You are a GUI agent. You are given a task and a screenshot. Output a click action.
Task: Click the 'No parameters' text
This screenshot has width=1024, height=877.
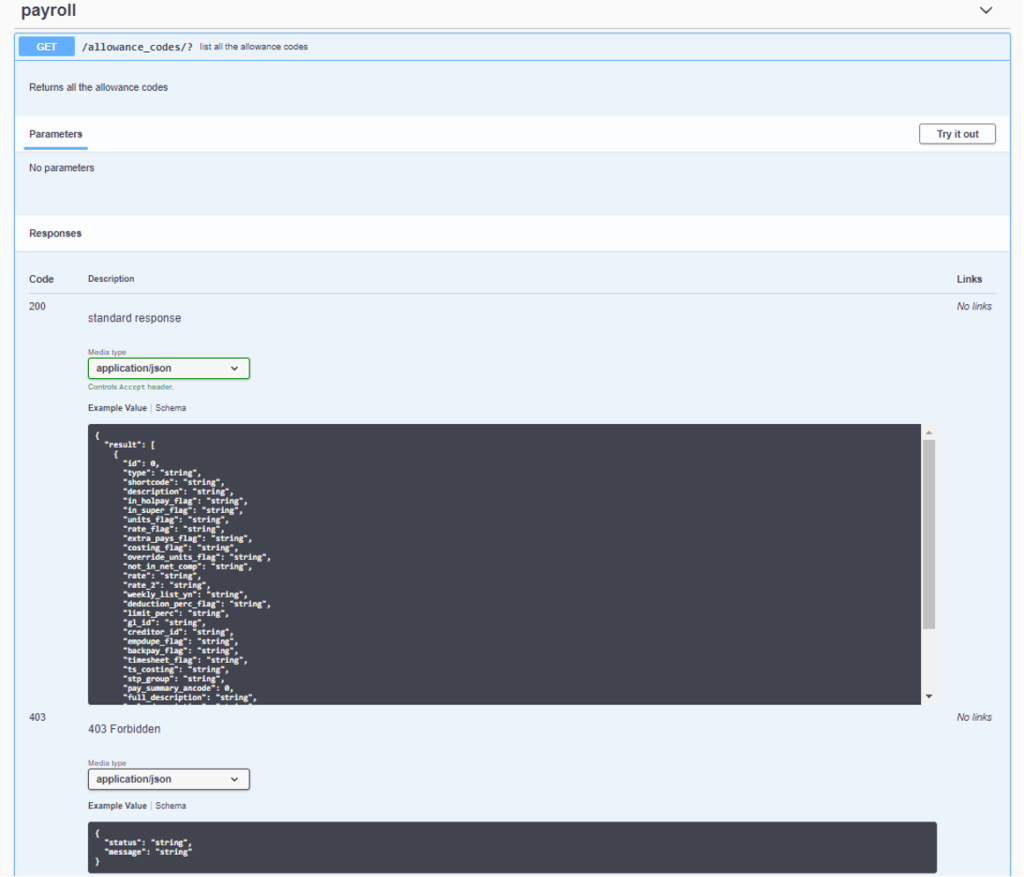click(61, 168)
